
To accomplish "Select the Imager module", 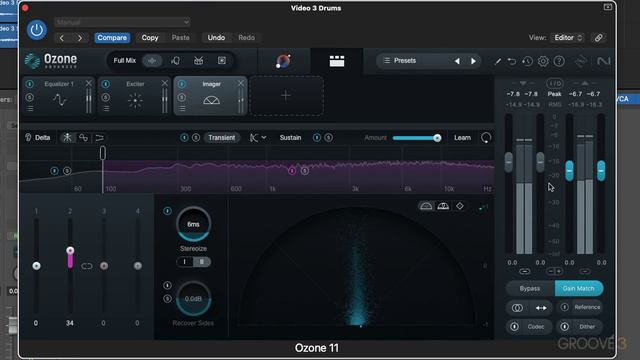I will [x=211, y=96].
